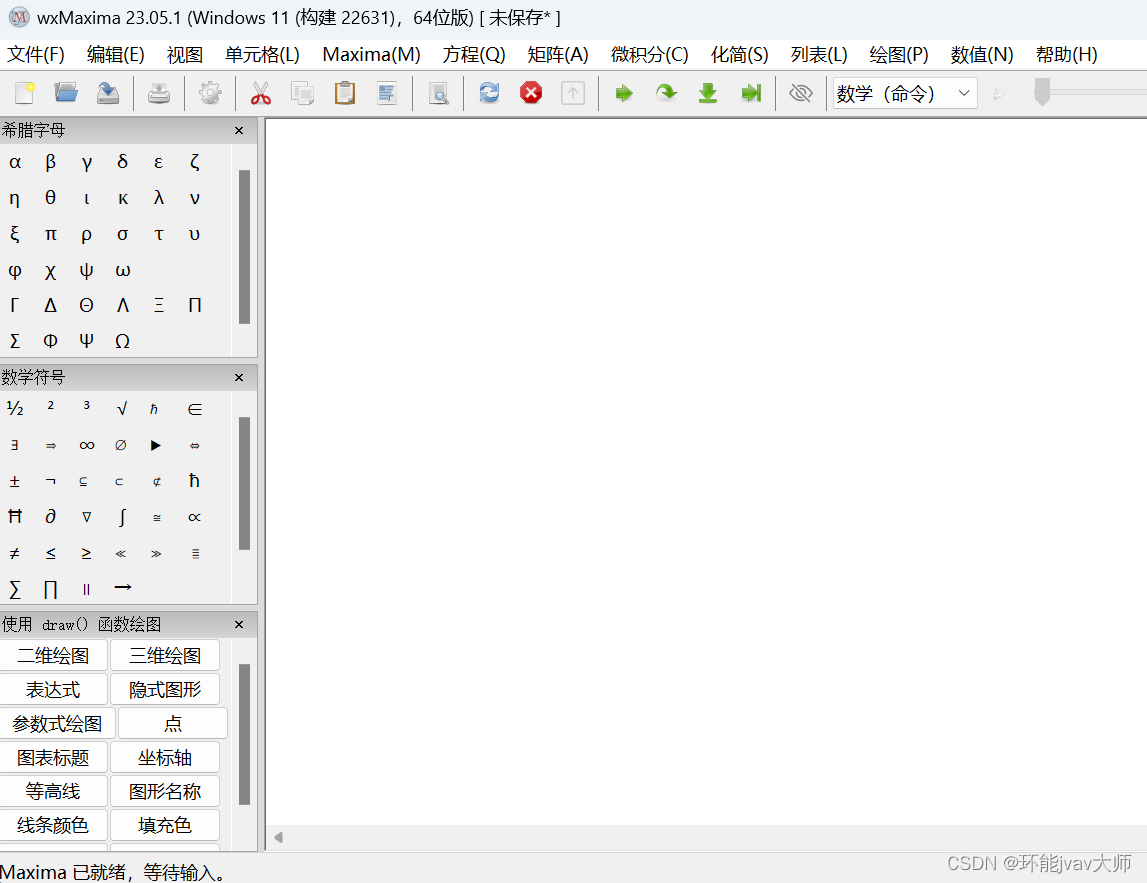Print the document using printer icon
This screenshot has width=1147, height=883.
pos(159,93)
